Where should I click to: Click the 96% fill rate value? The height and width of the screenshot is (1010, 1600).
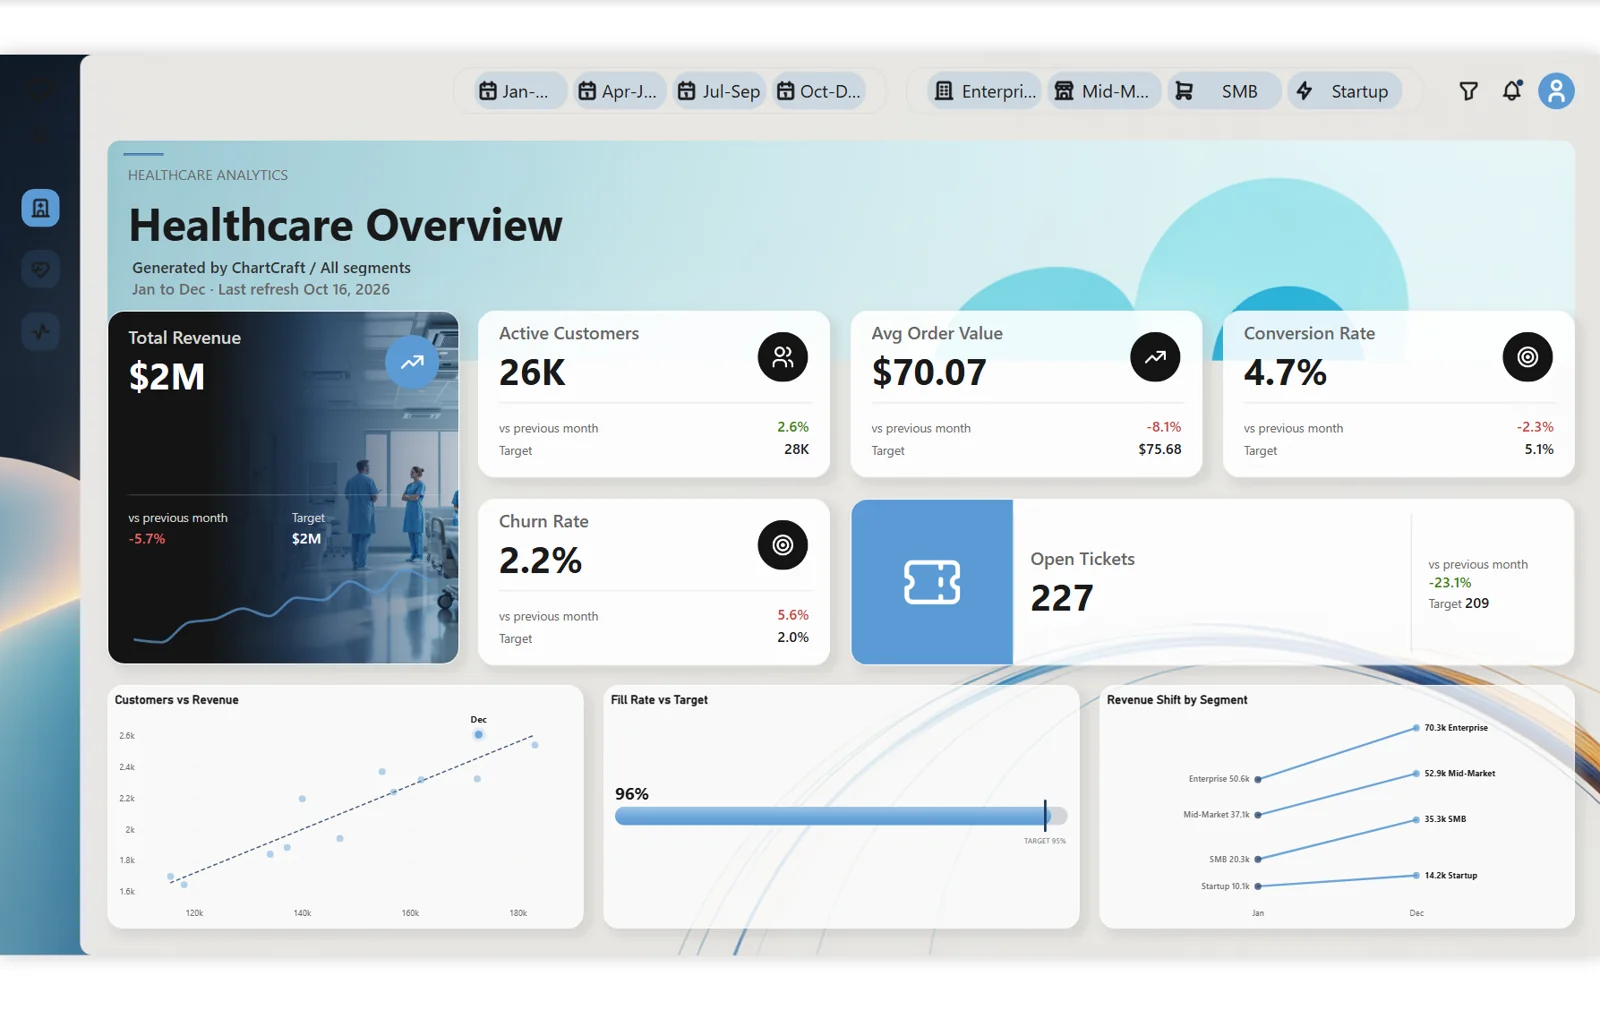[x=632, y=794]
